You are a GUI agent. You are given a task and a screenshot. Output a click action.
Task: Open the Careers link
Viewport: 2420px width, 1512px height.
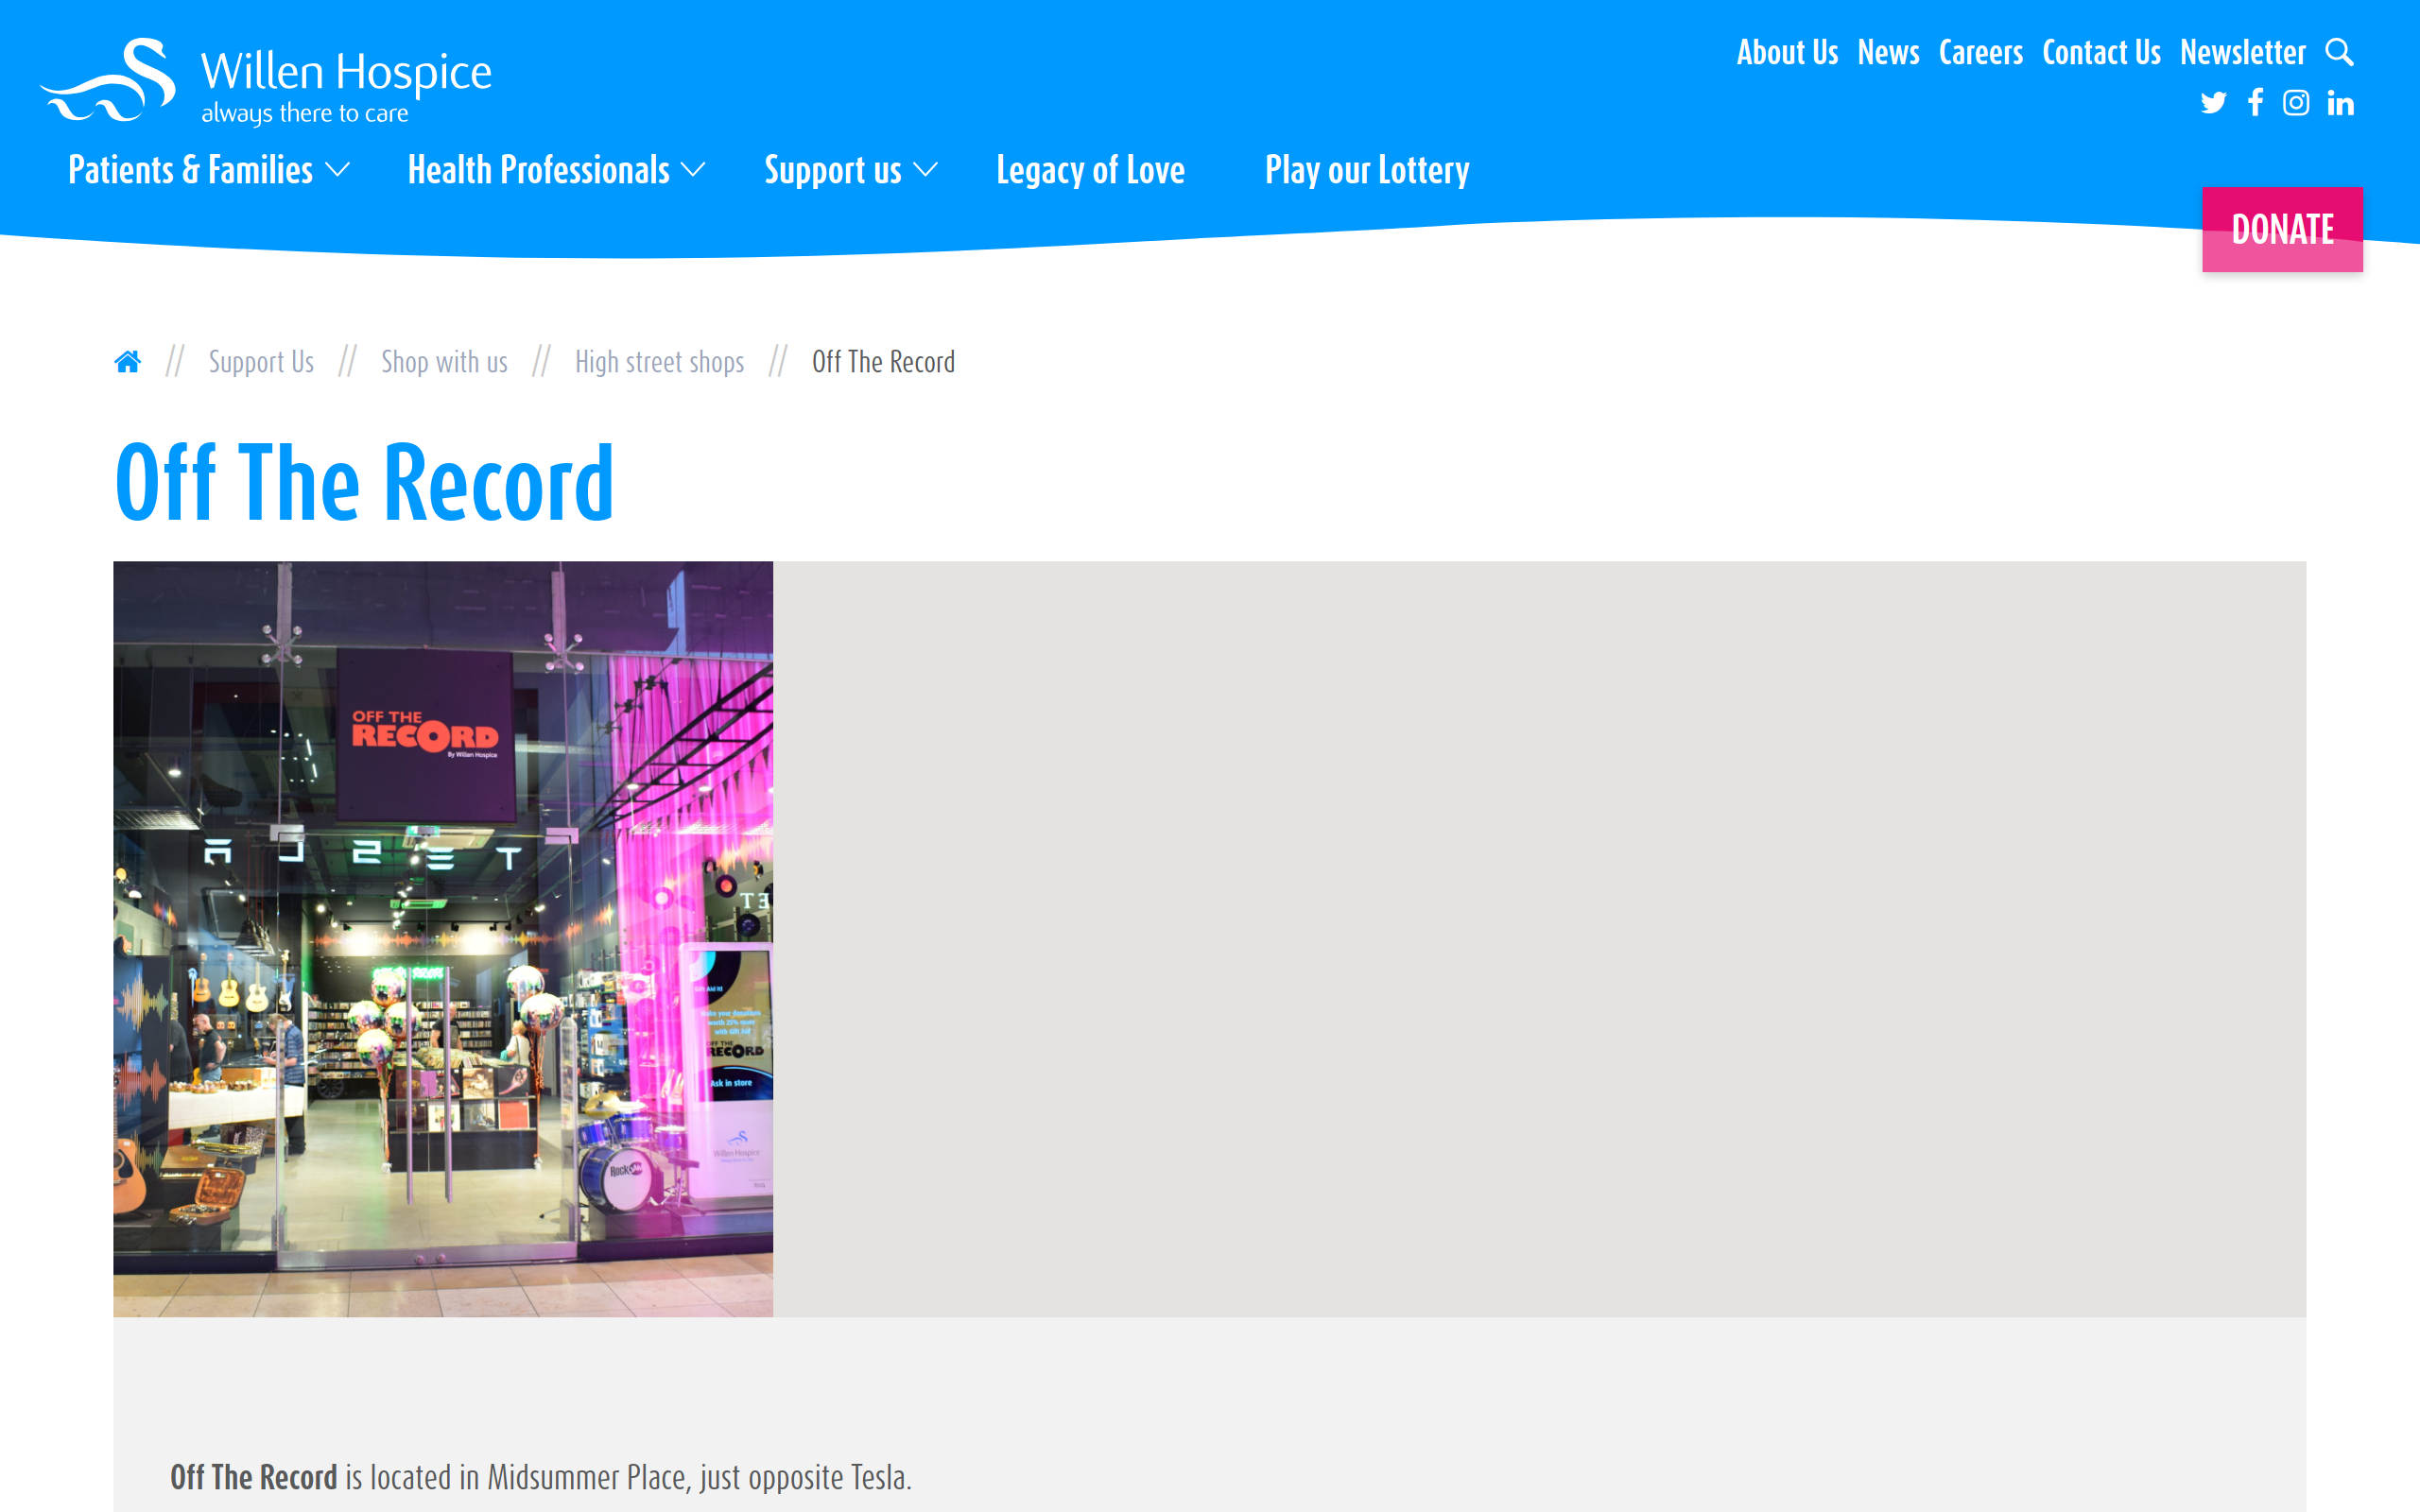click(1981, 52)
